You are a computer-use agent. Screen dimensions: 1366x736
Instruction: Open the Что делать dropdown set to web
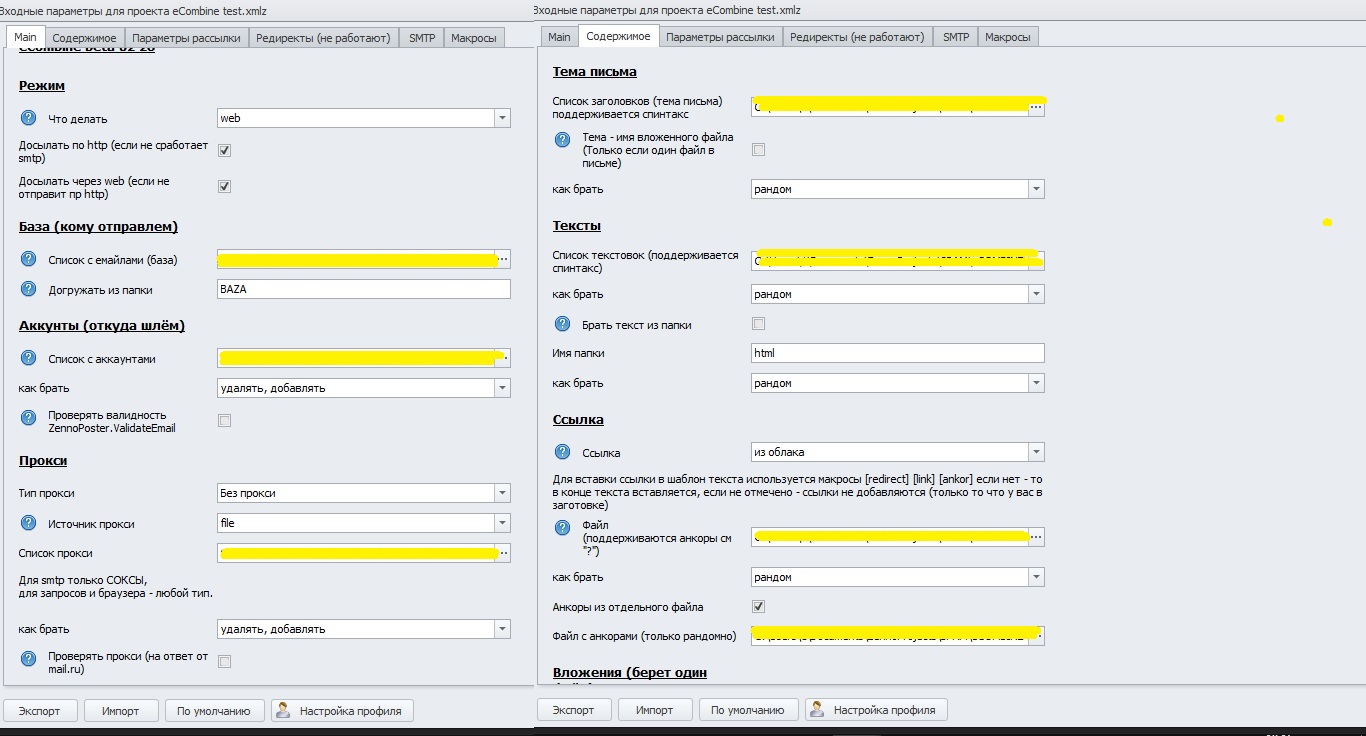pos(364,118)
